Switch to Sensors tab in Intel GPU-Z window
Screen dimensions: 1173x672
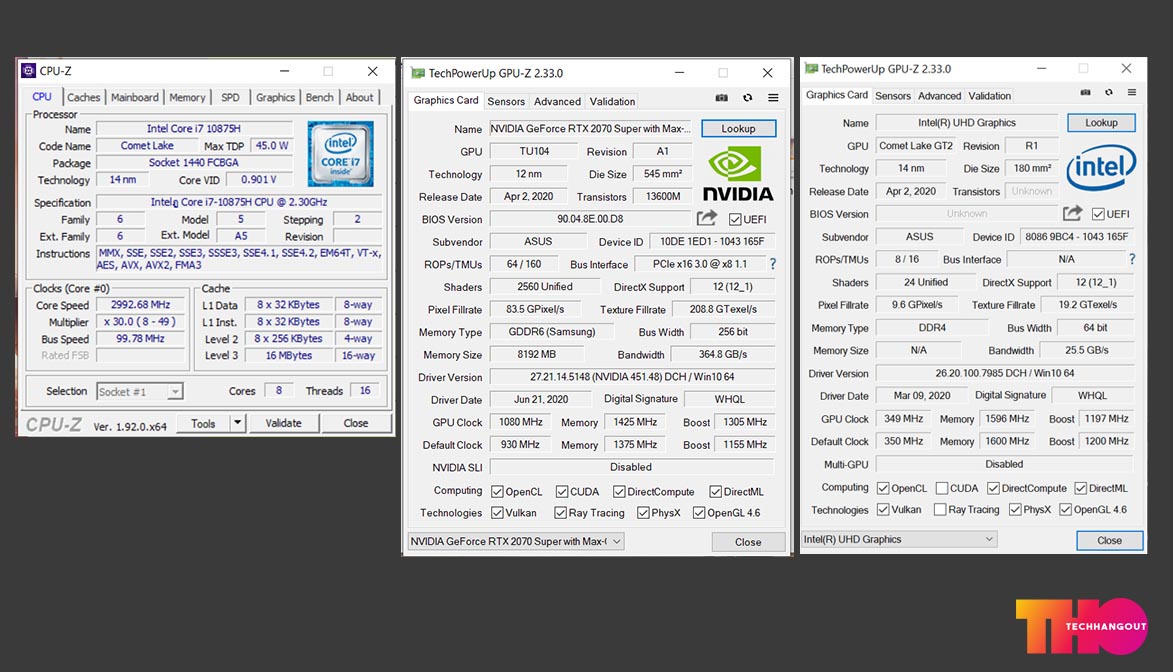(x=893, y=96)
